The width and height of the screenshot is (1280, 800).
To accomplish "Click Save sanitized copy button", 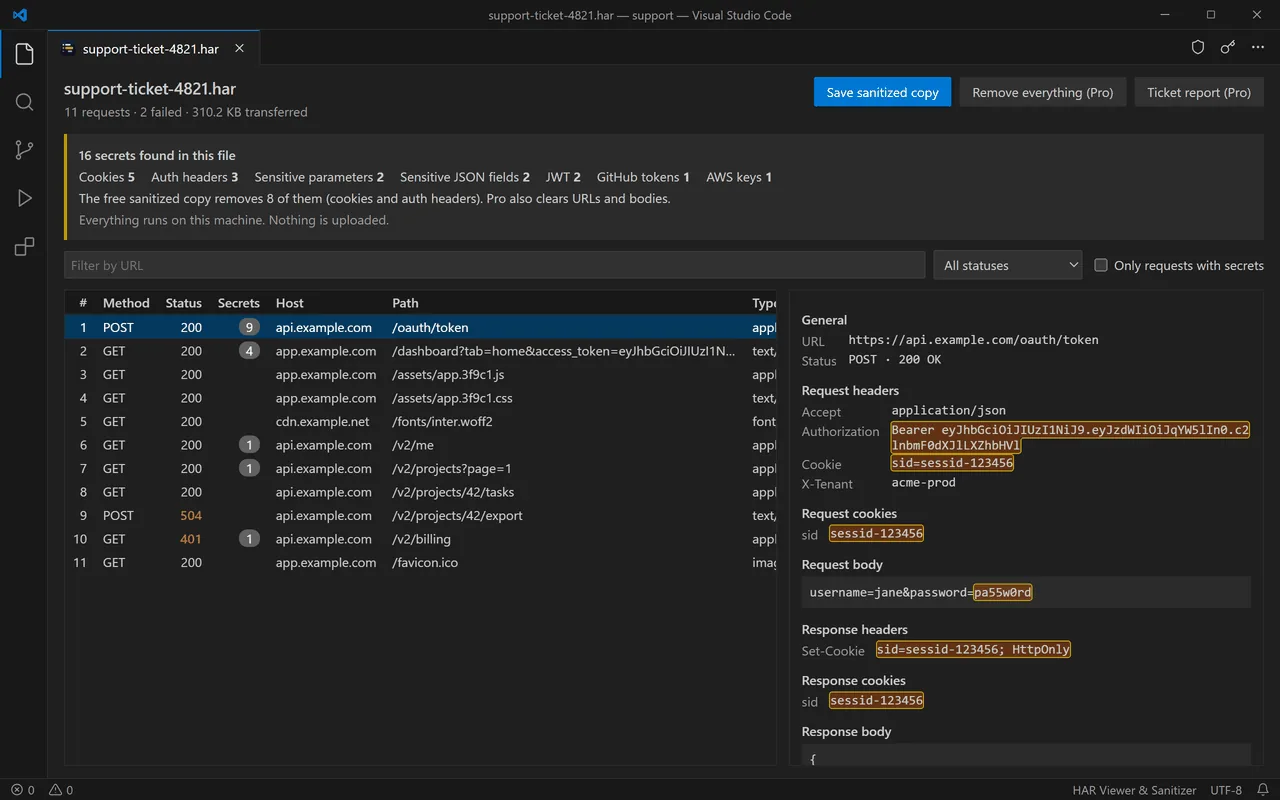I will click(x=882, y=92).
